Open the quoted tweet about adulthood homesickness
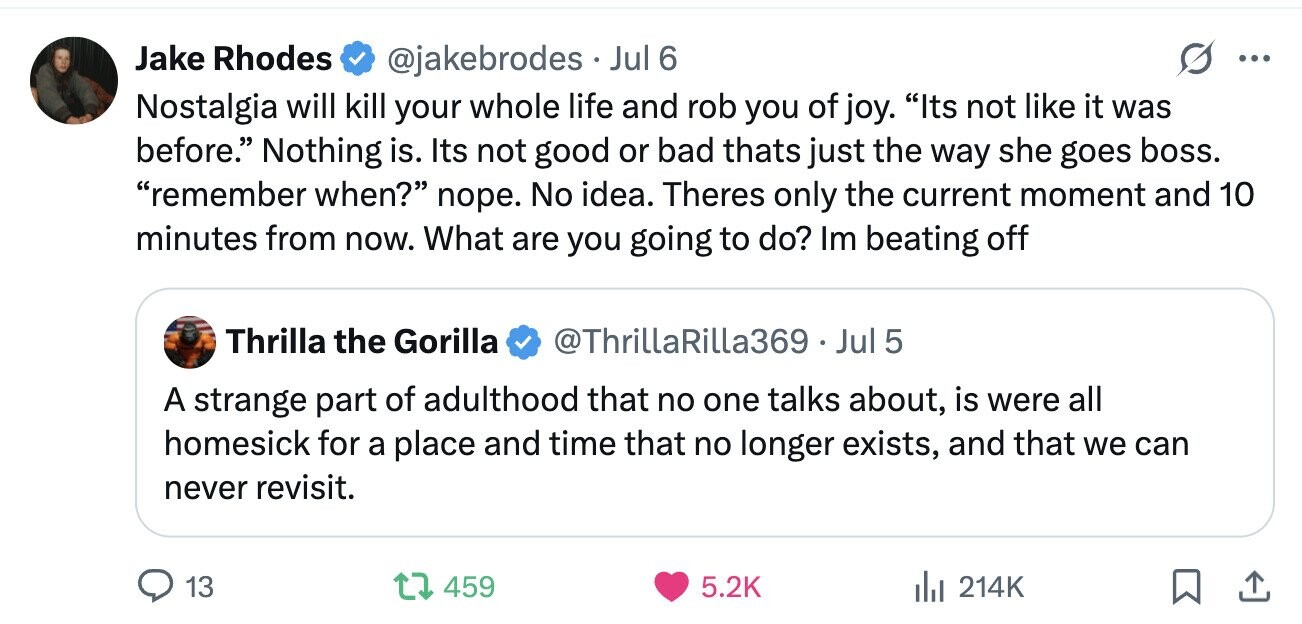This screenshot has width=1302, height=624. pos(704,413)
